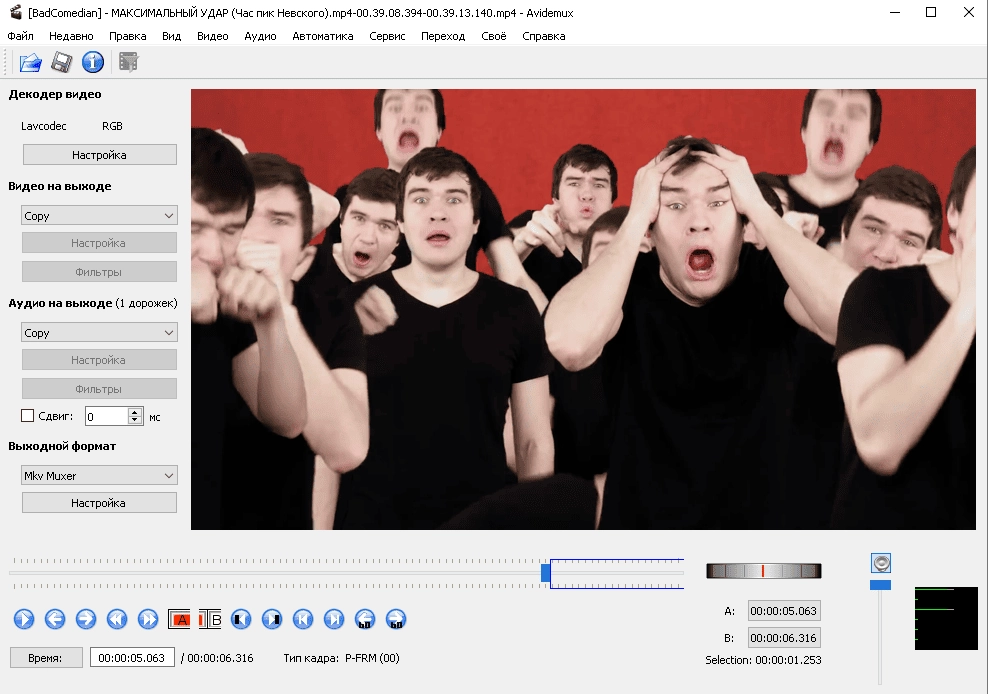This screenshot has height=694, width=988.
Task: Open the Аудио menu
Action: click(x=260, y=36)
